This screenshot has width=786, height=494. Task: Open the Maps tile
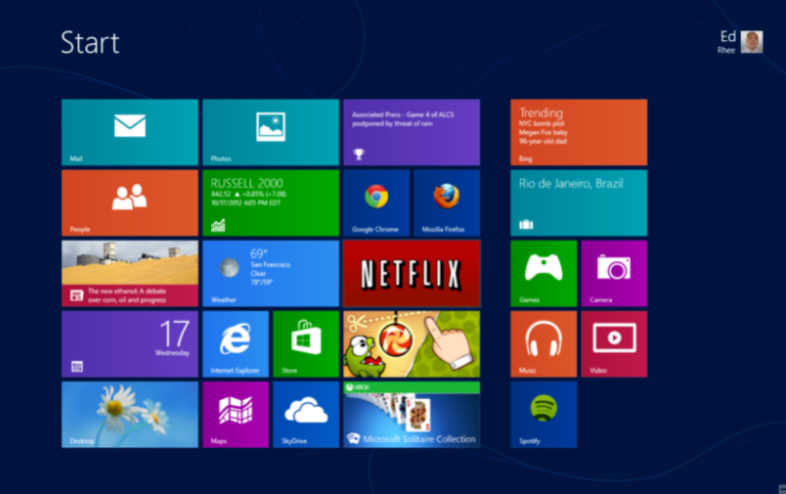click(x=236, y=415)
